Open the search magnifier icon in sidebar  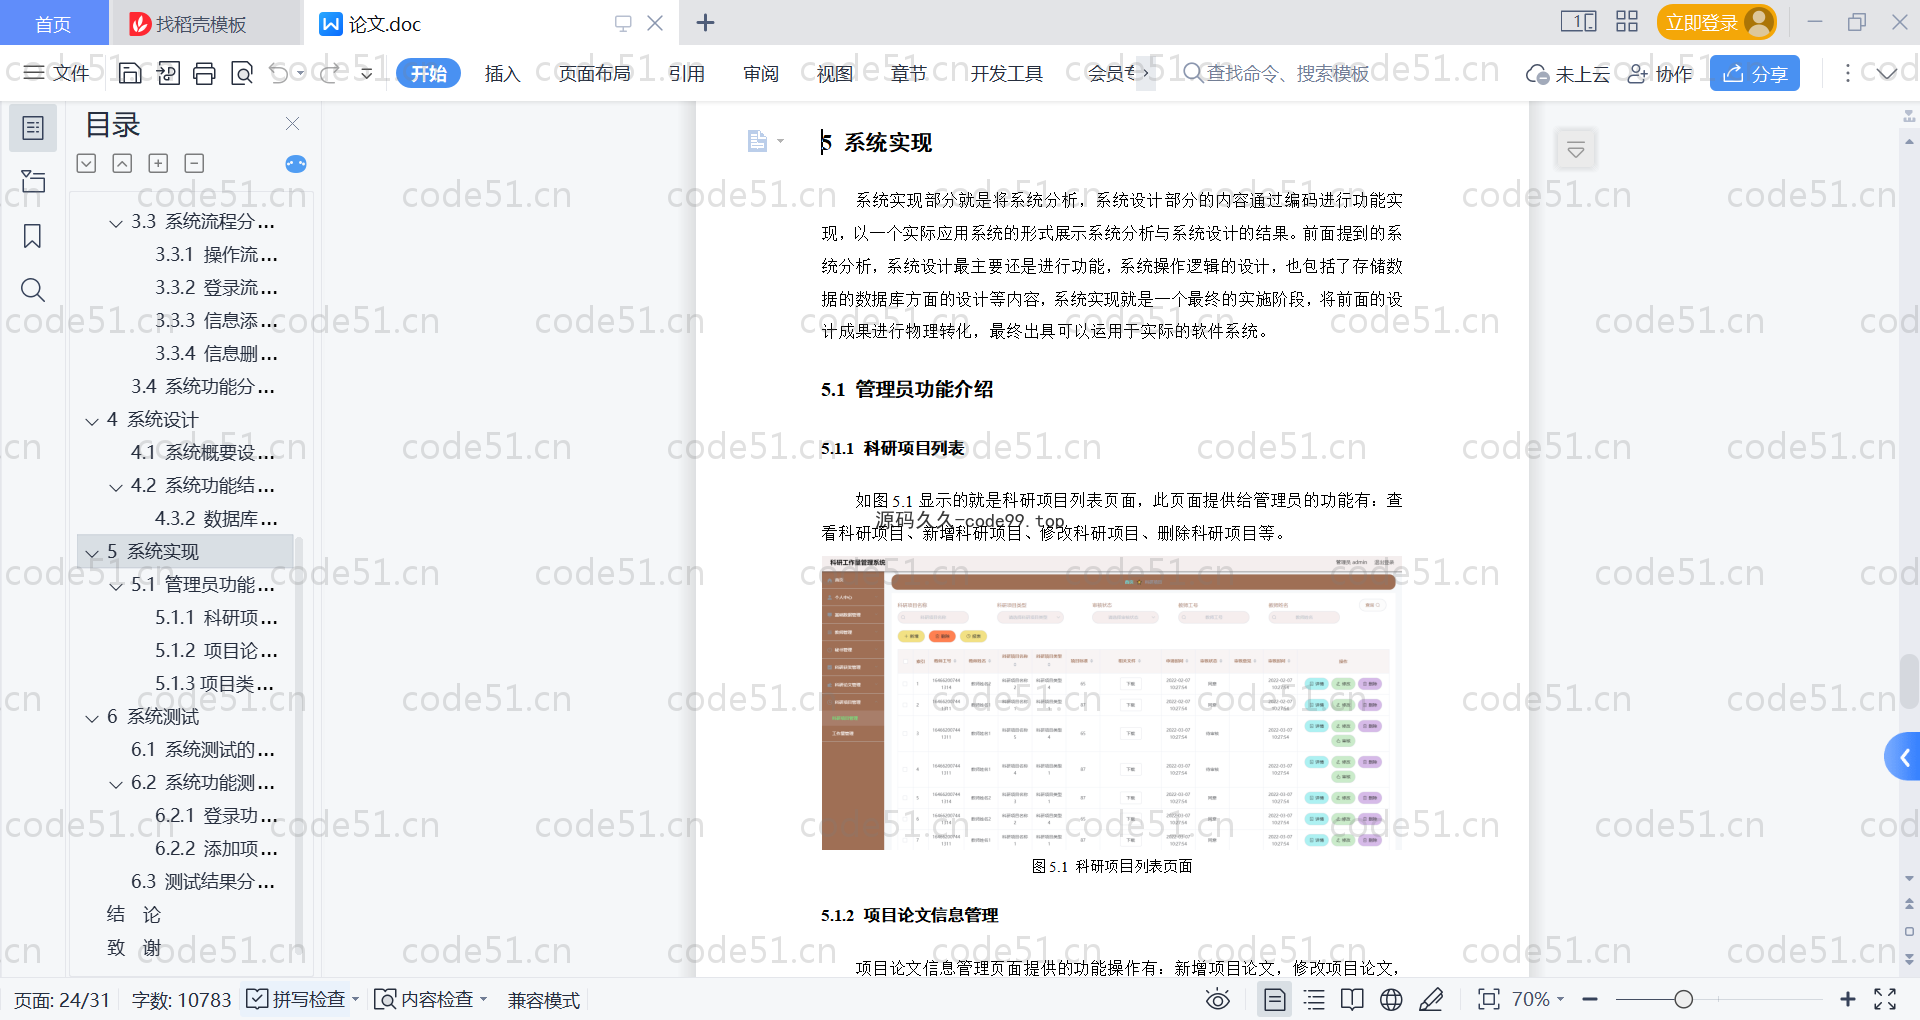tap(33, 290)
